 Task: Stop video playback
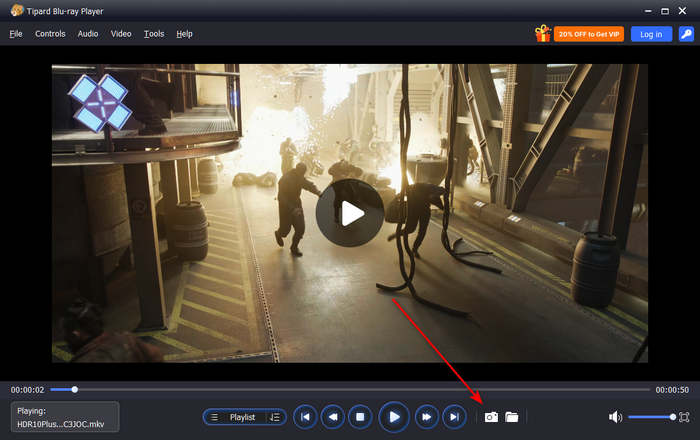pos(360,417)
